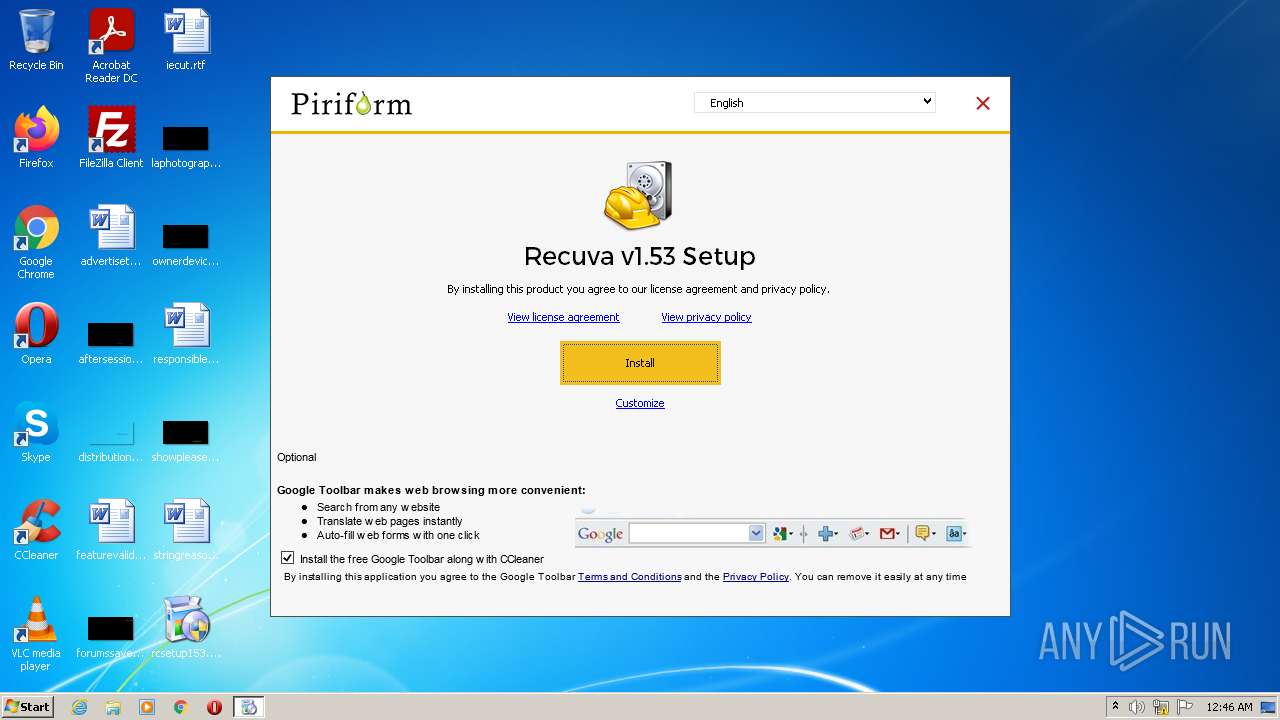Screen dimensions: 1280x720
Task: Open the Google Toolbar Privacy Policy link
Action: coord(756,576)
